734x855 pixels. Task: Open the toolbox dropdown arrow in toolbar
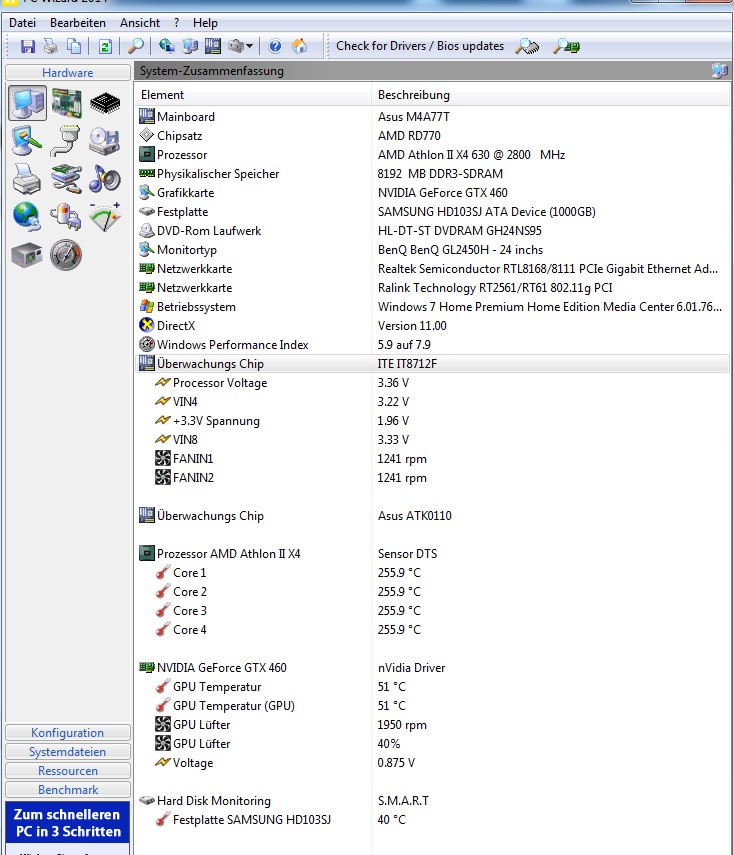(x=249, y=46)
